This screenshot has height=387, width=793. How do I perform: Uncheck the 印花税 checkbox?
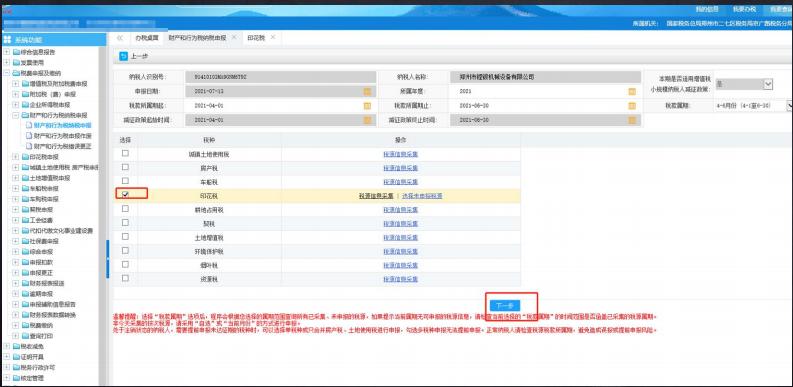[x=125, y=194]
